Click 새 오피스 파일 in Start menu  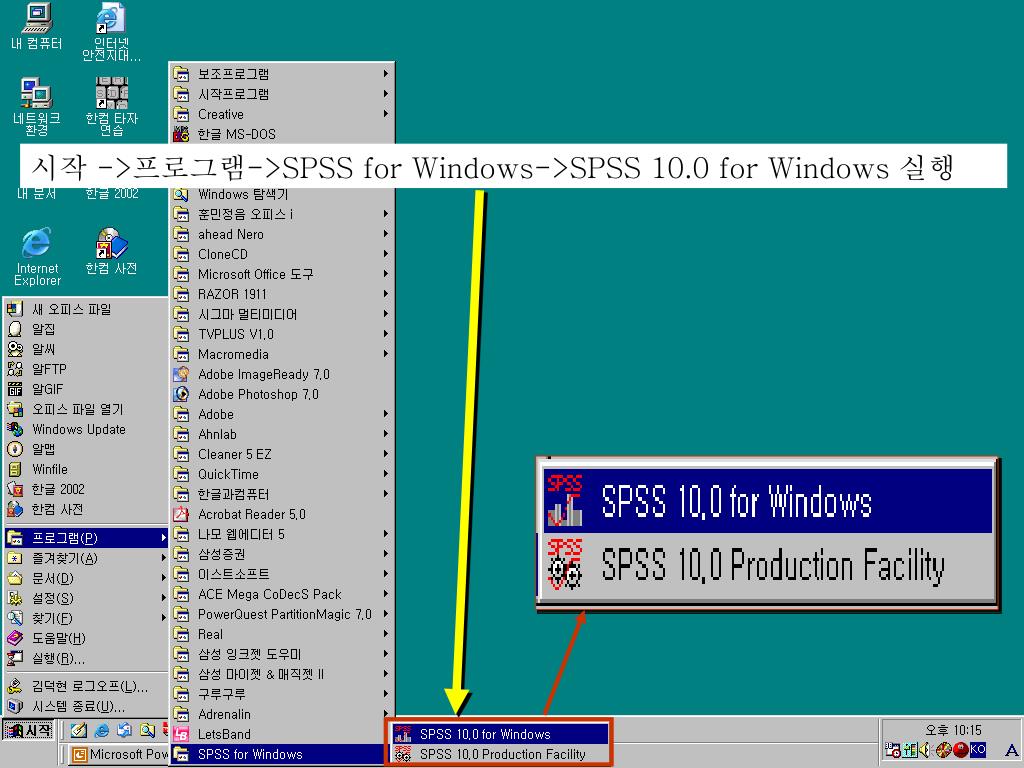pyautogui.click(x=85, y=309)
